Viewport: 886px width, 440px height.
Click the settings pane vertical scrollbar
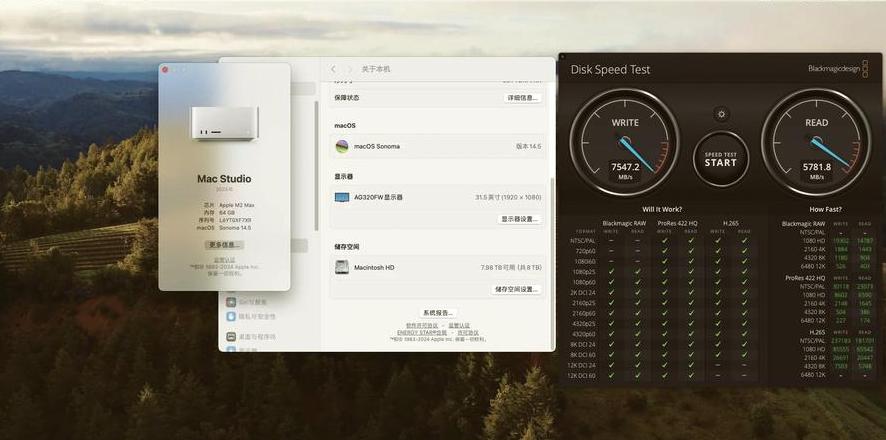tap(551, 263)
